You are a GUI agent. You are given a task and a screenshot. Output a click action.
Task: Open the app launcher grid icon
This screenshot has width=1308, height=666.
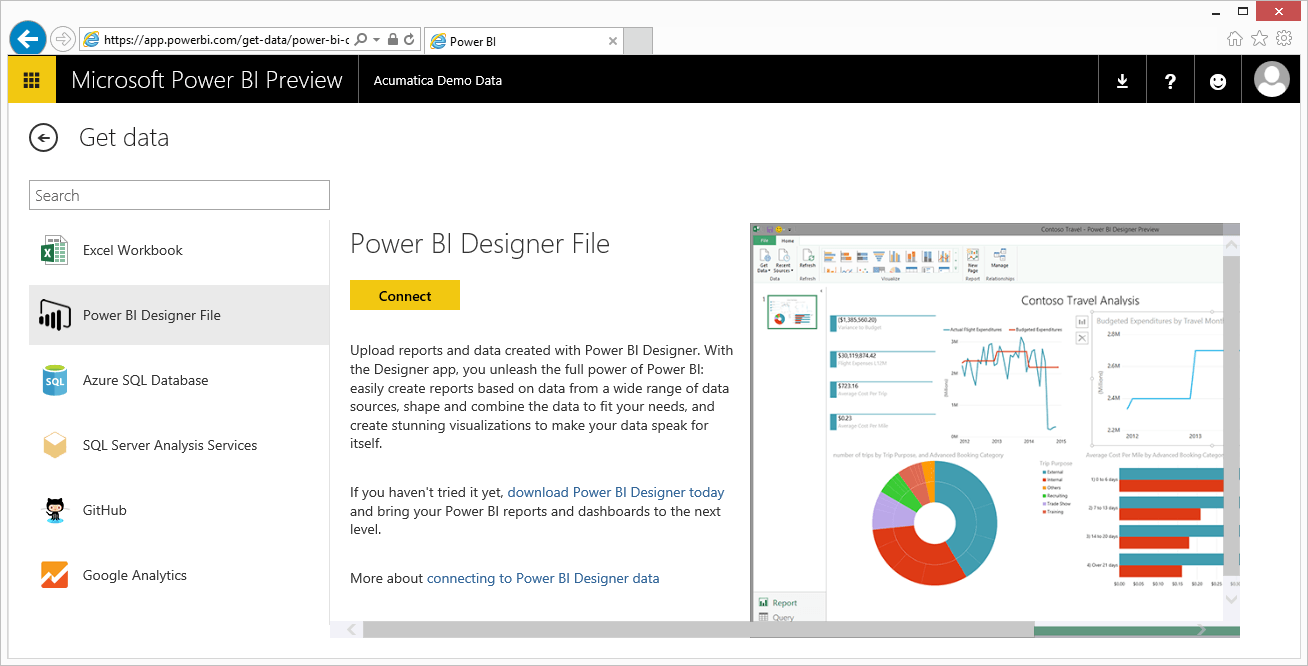(32, 81)
